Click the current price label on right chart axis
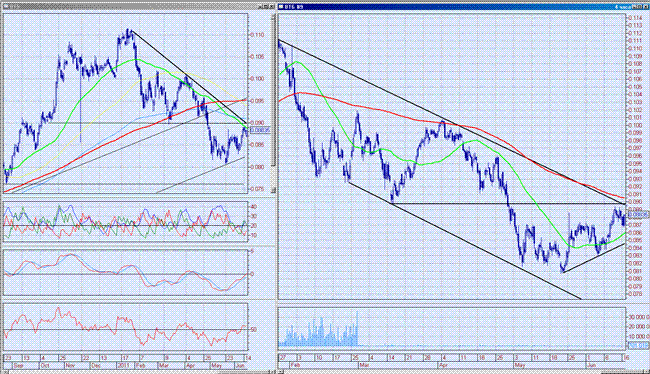Viewport: 650px width, 374px height. click(x=638, y=215)
